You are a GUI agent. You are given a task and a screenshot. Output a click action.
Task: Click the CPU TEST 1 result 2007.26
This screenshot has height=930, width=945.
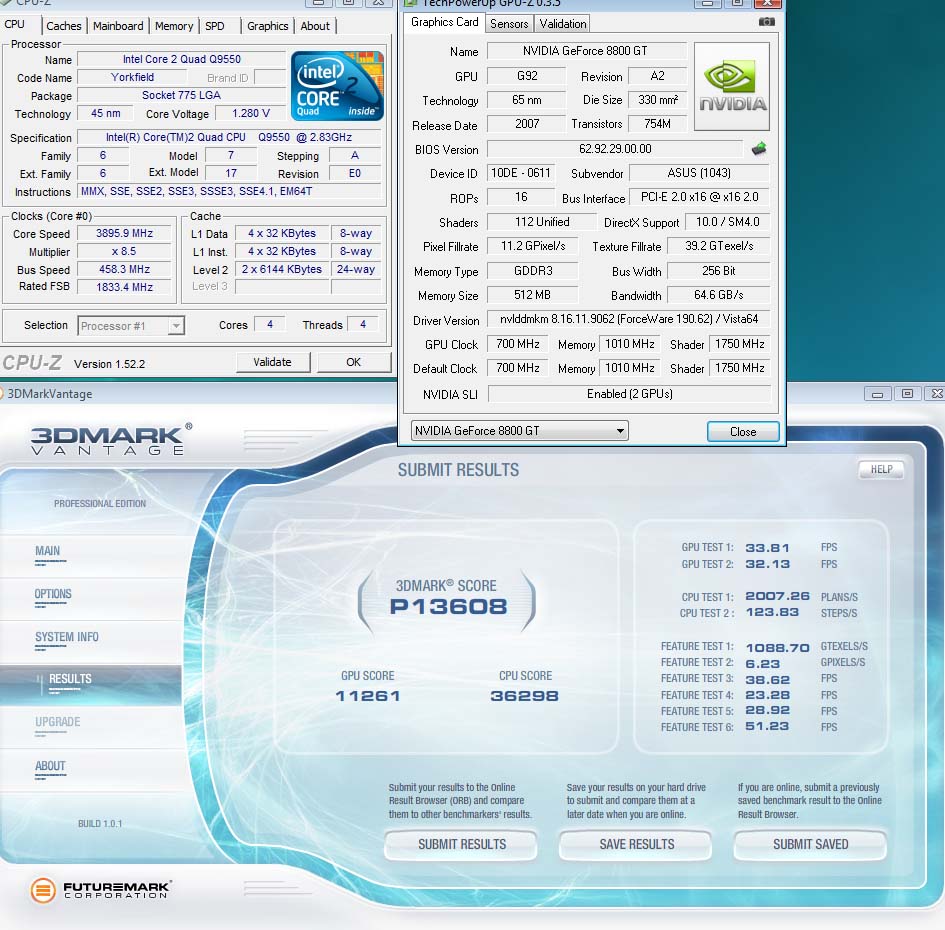(777, 596)
